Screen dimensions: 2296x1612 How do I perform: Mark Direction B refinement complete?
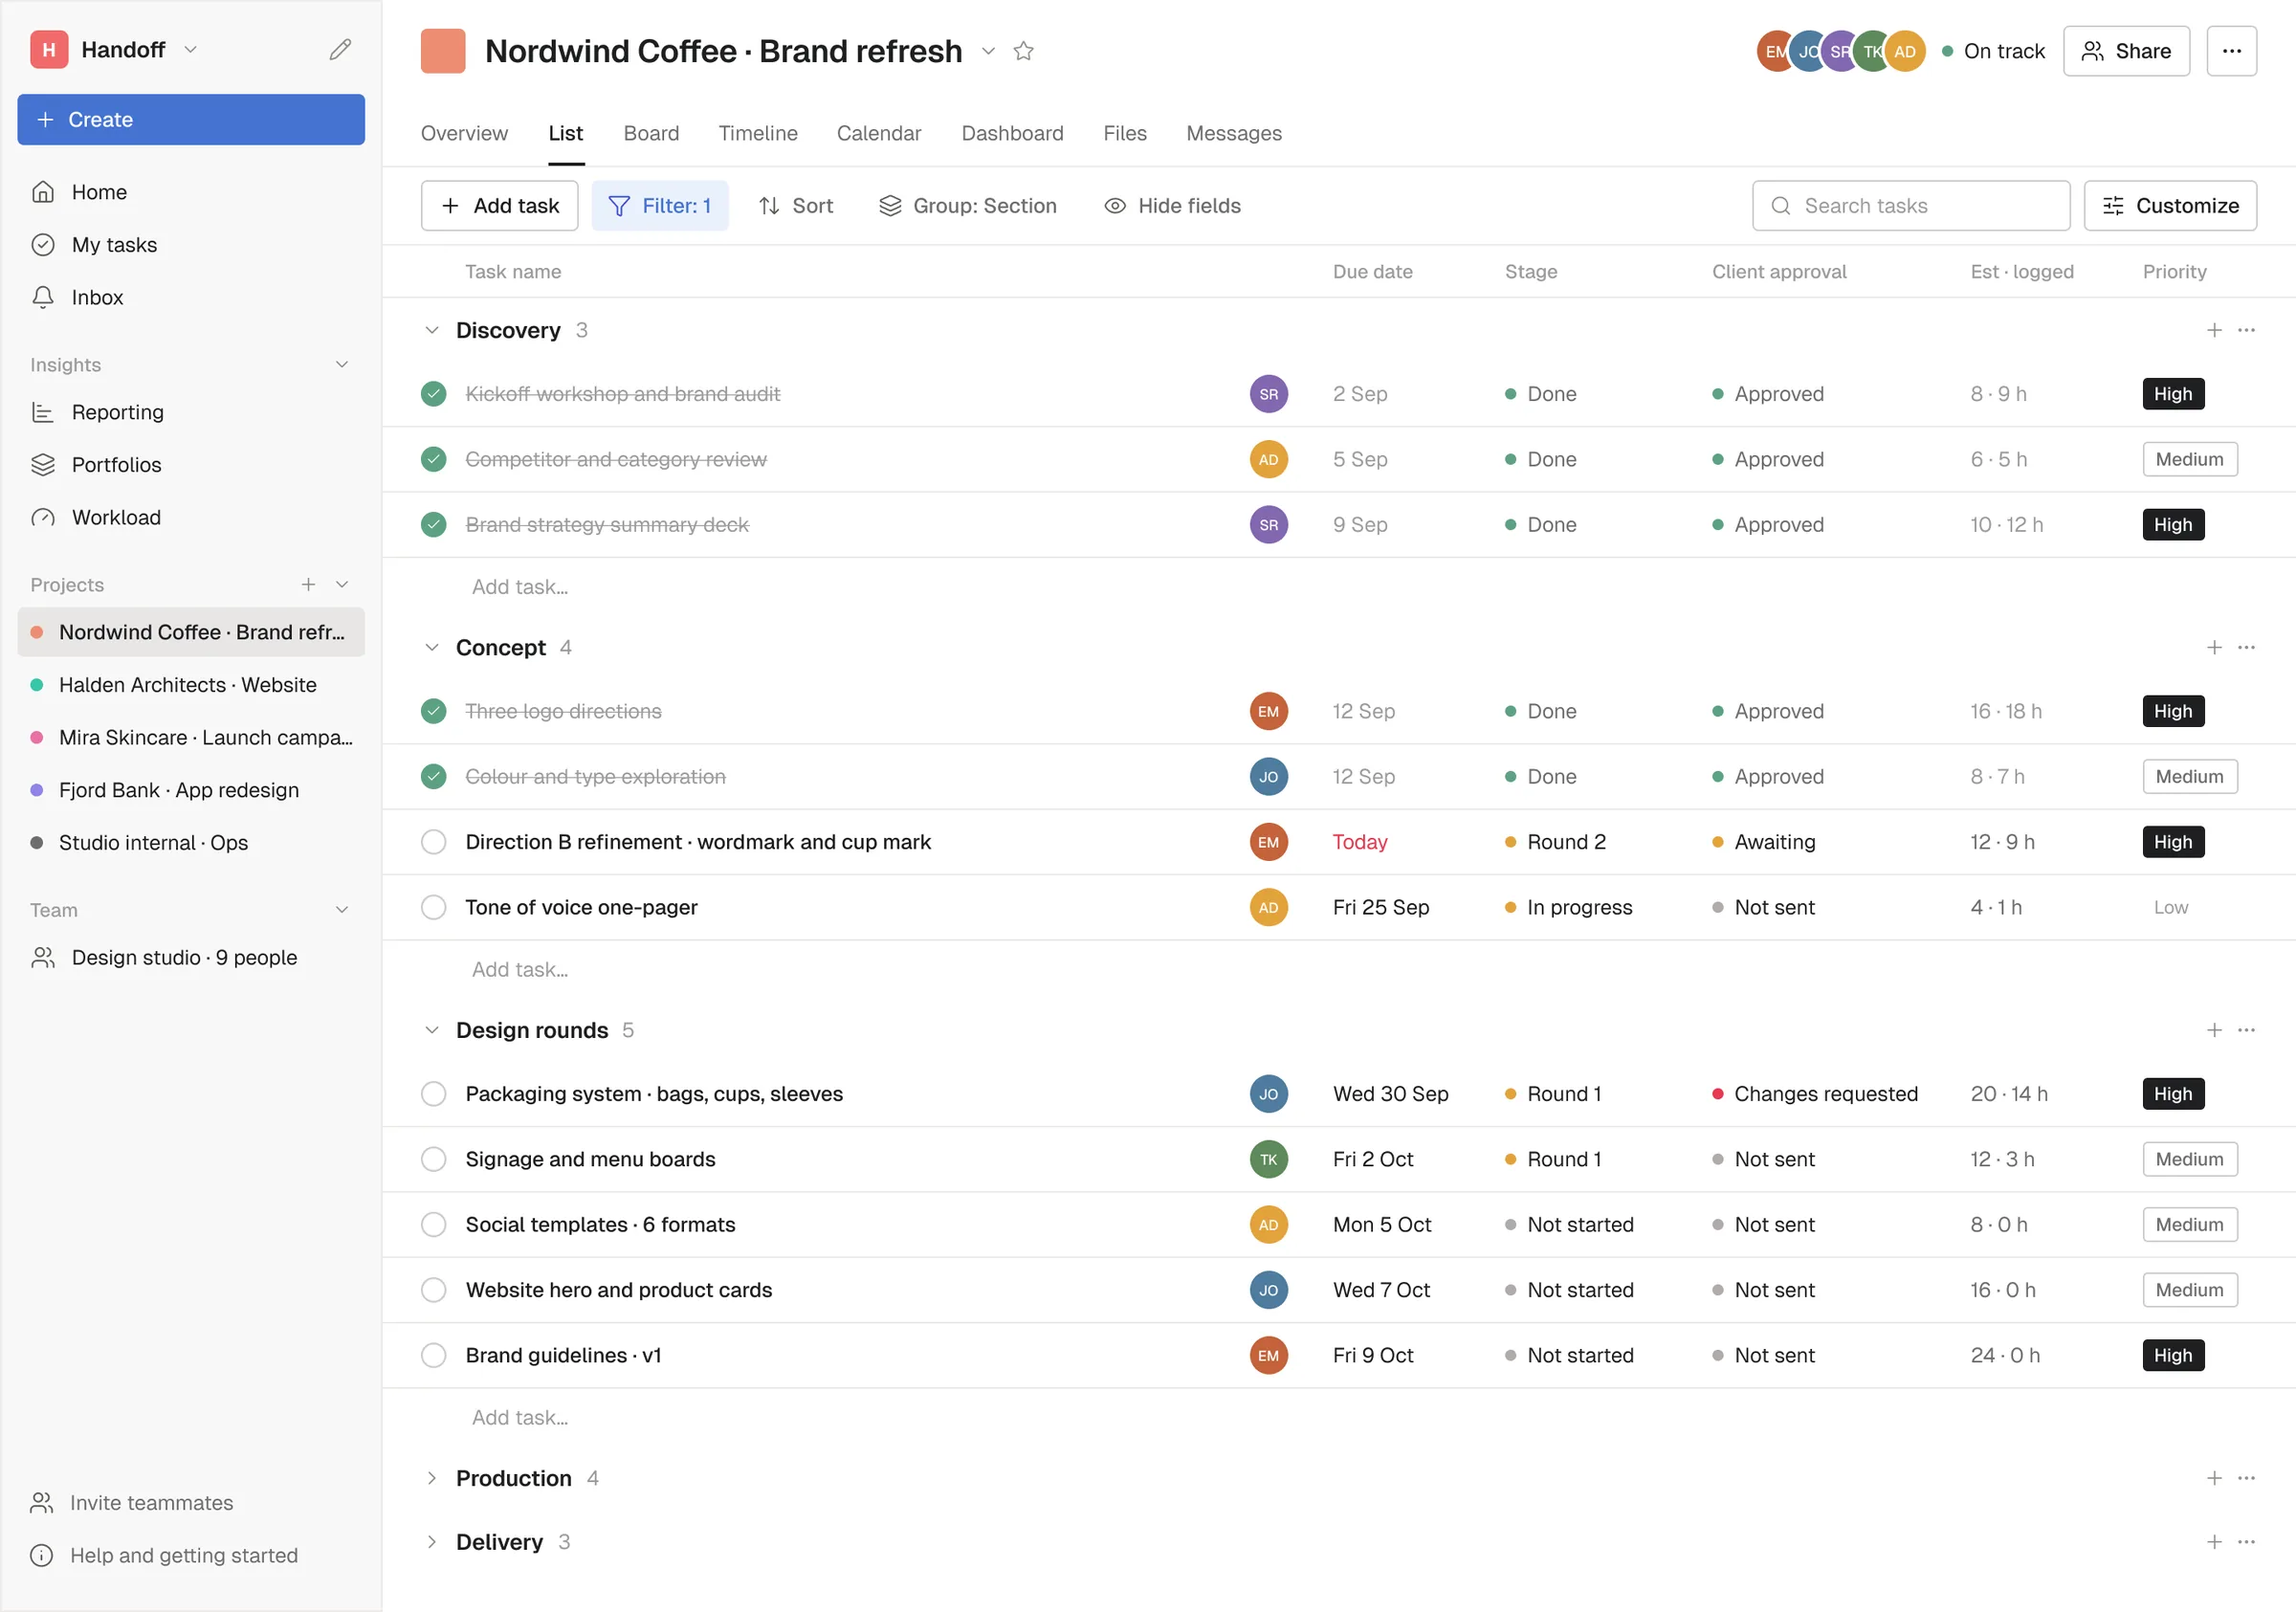433,842
